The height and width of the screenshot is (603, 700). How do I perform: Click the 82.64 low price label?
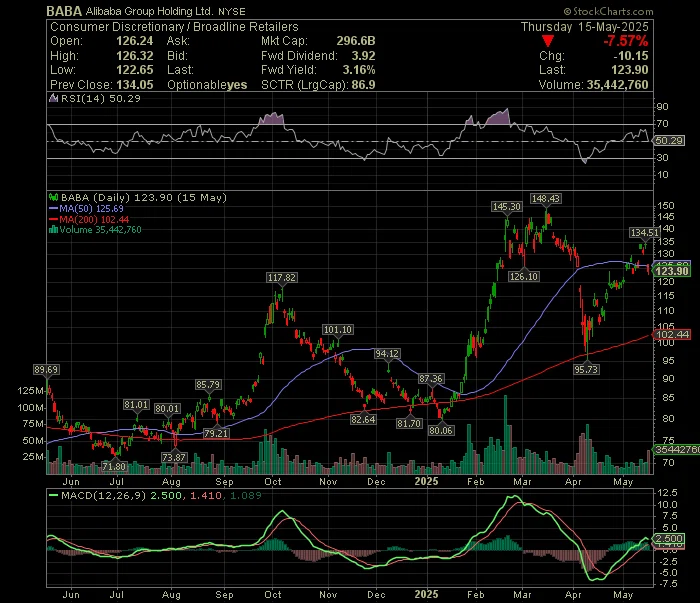363,420
